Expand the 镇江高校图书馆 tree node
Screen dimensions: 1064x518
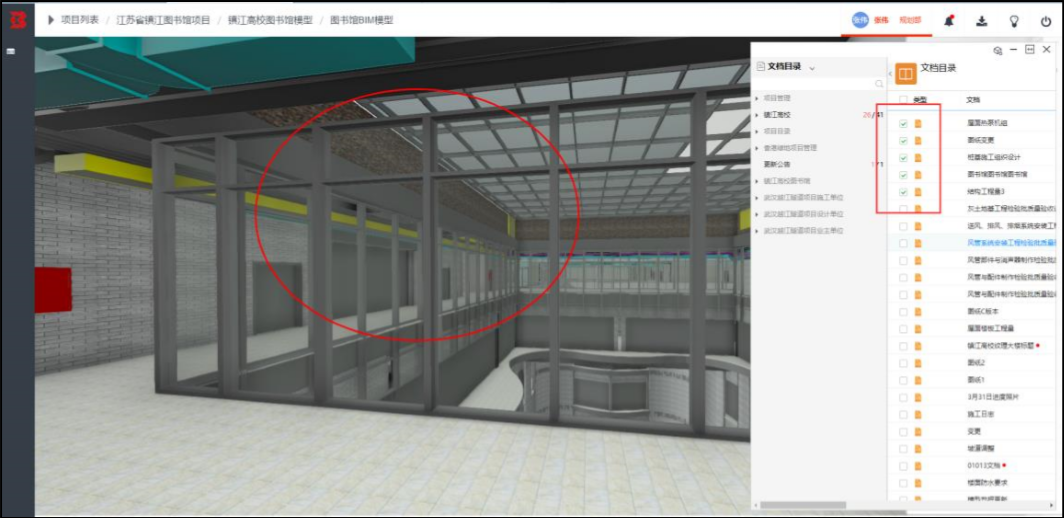click(757, 181)
